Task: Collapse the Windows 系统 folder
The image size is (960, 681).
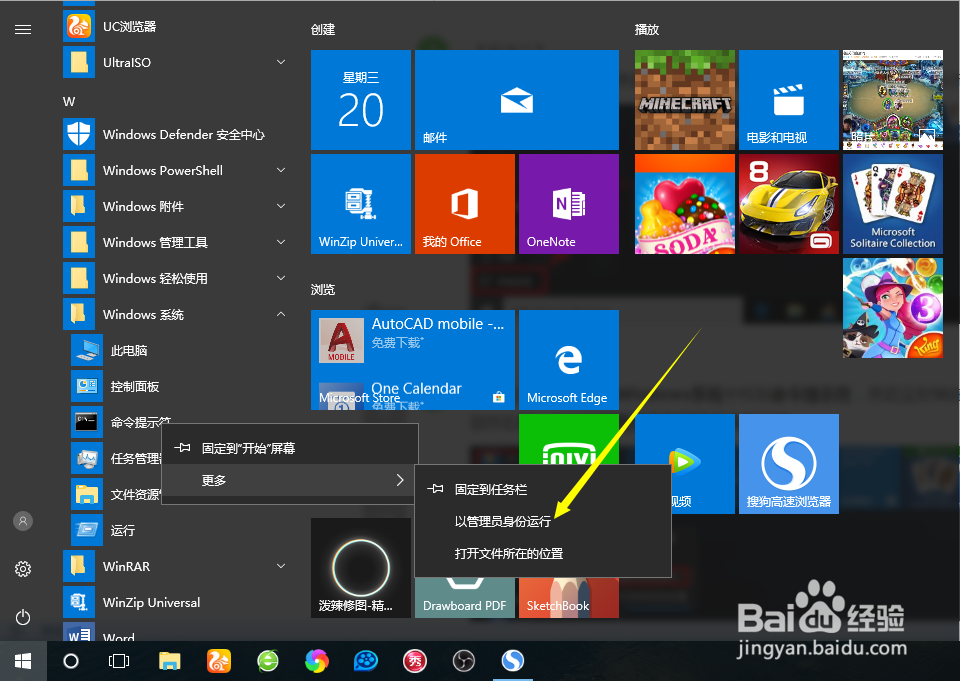Action: point(281,314)
